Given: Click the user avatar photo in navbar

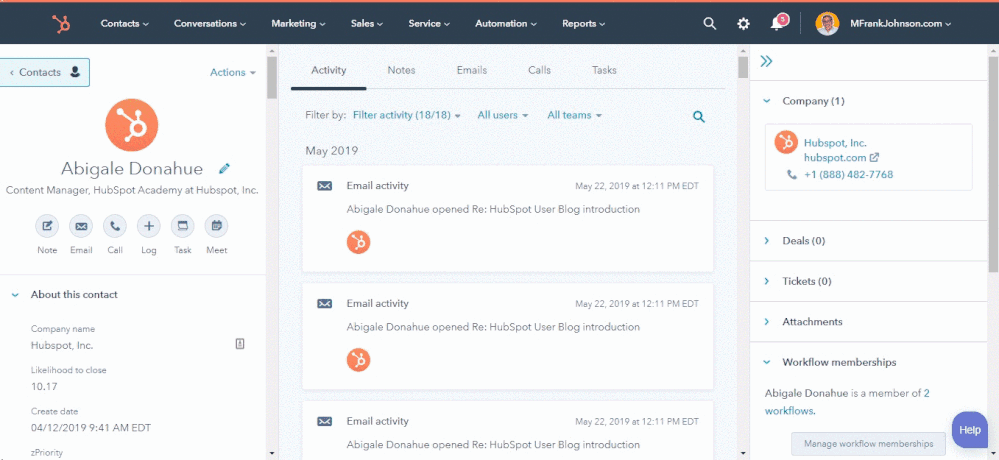Looking at the screenshot, I should [x=827, y=24].
